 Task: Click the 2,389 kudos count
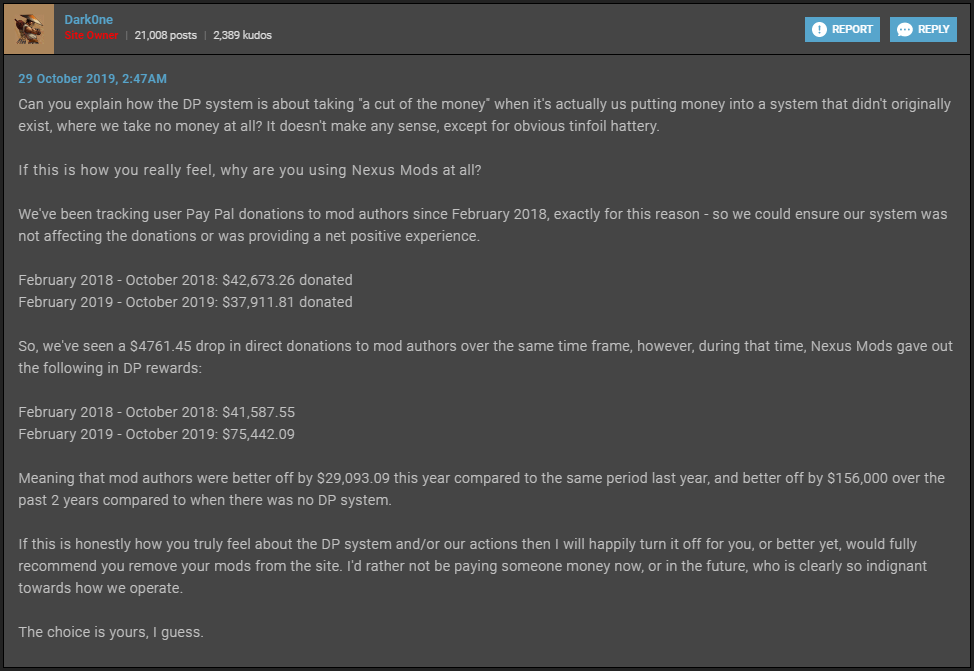coord(242,35)
